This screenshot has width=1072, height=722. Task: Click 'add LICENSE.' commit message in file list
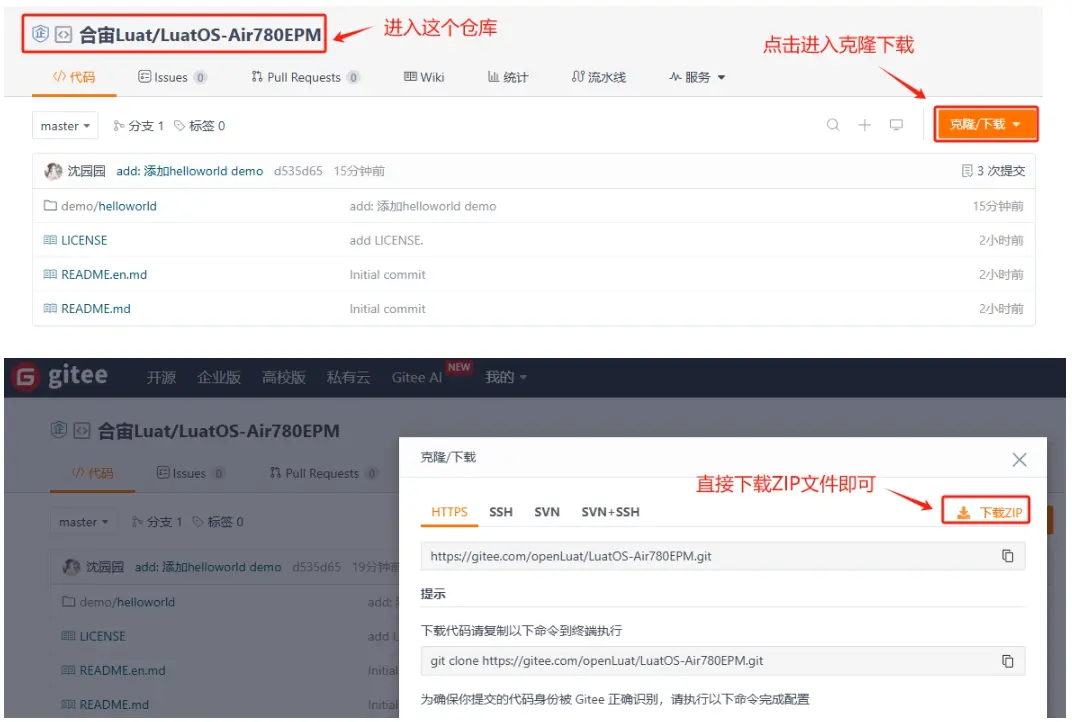tap(386, 240)
